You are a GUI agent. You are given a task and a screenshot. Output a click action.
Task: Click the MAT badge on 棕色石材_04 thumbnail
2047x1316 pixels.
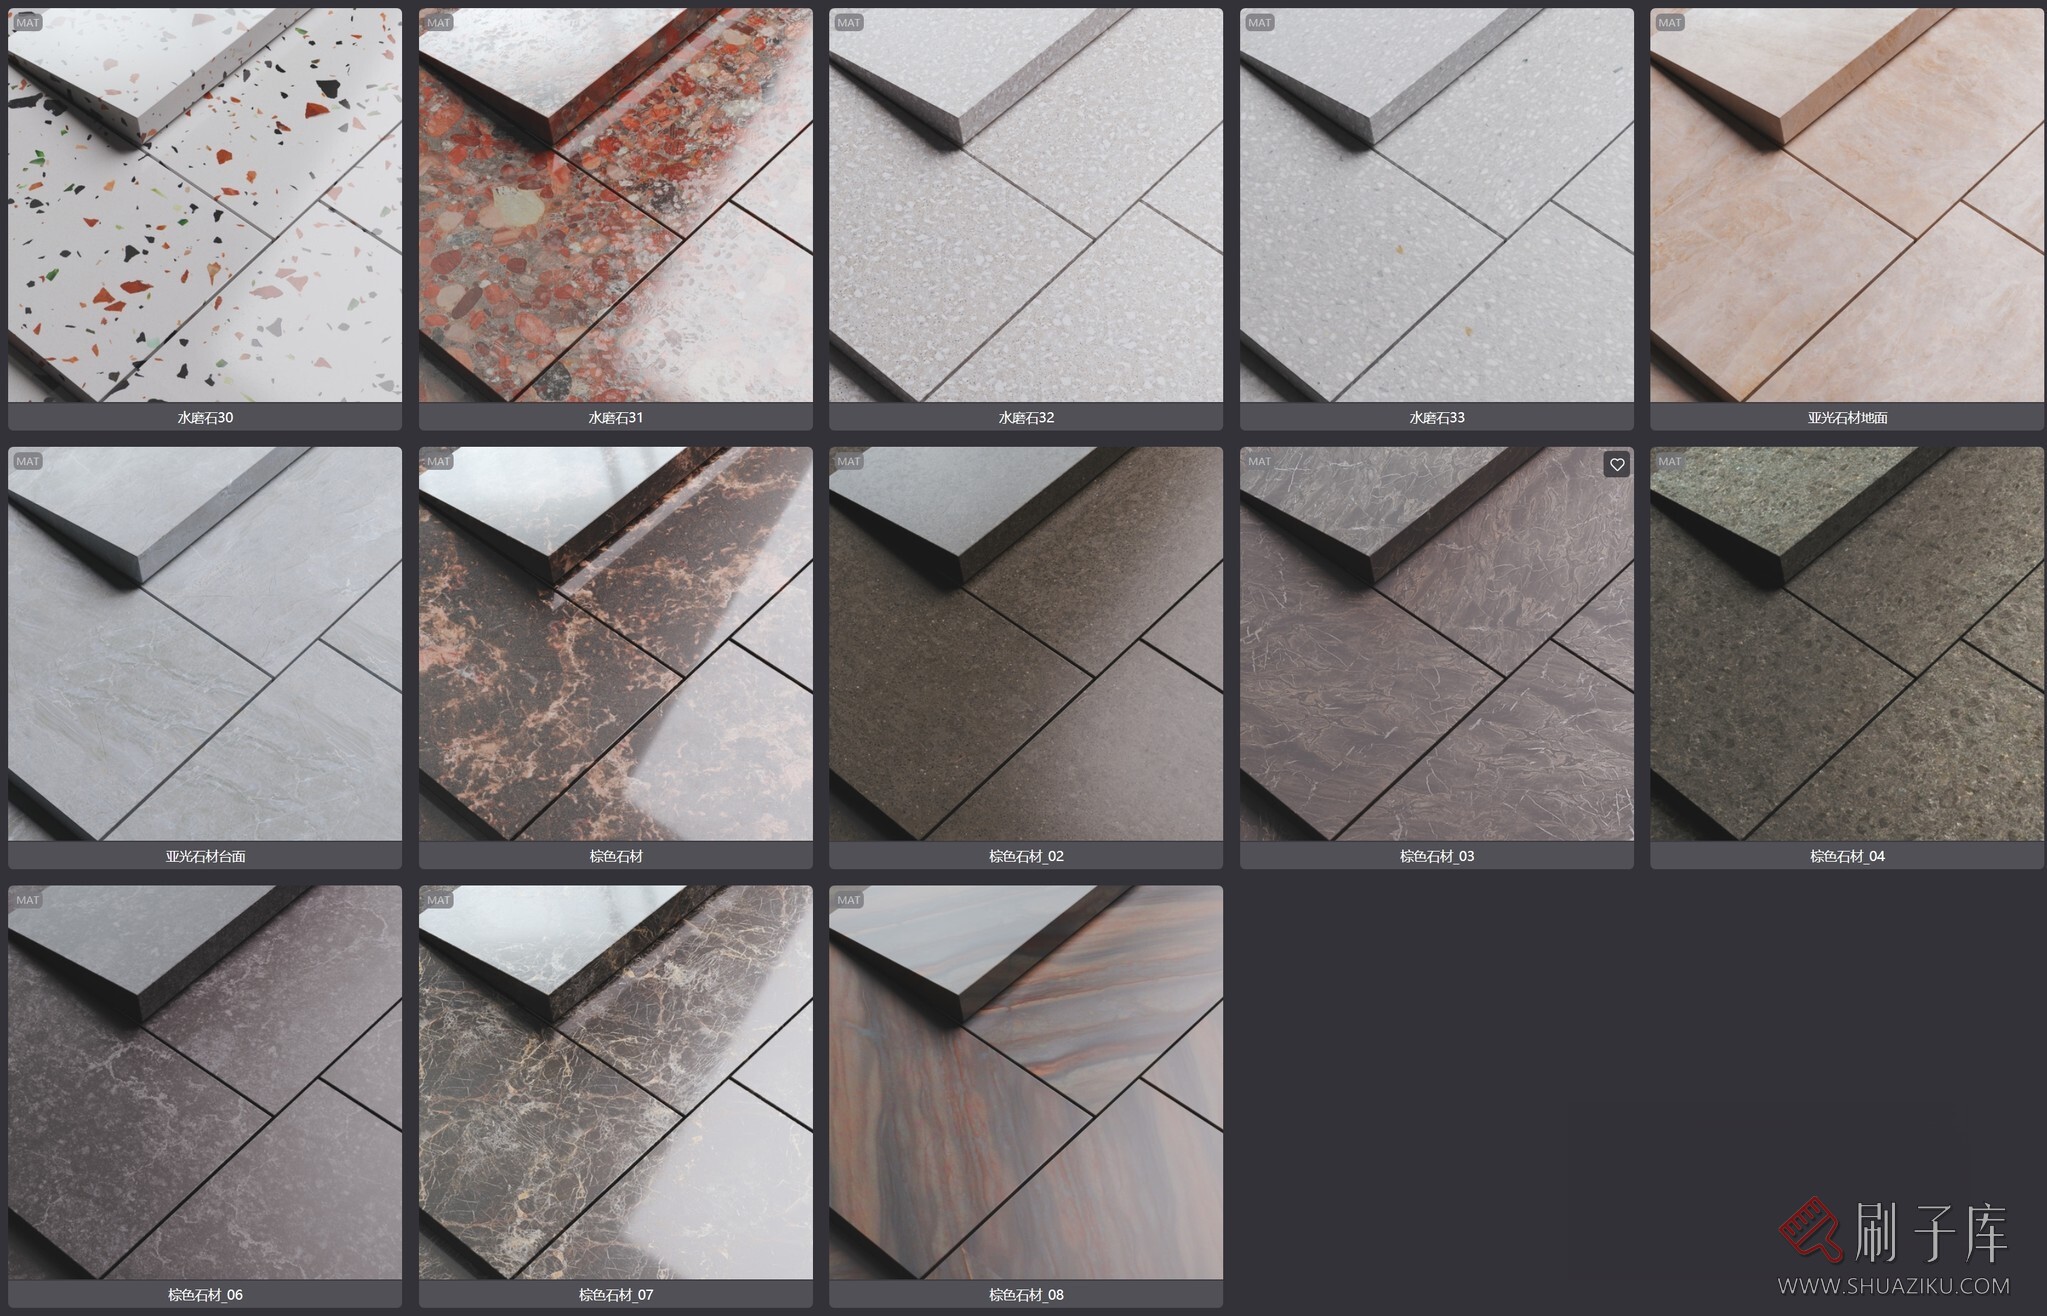click(1670, 461)
